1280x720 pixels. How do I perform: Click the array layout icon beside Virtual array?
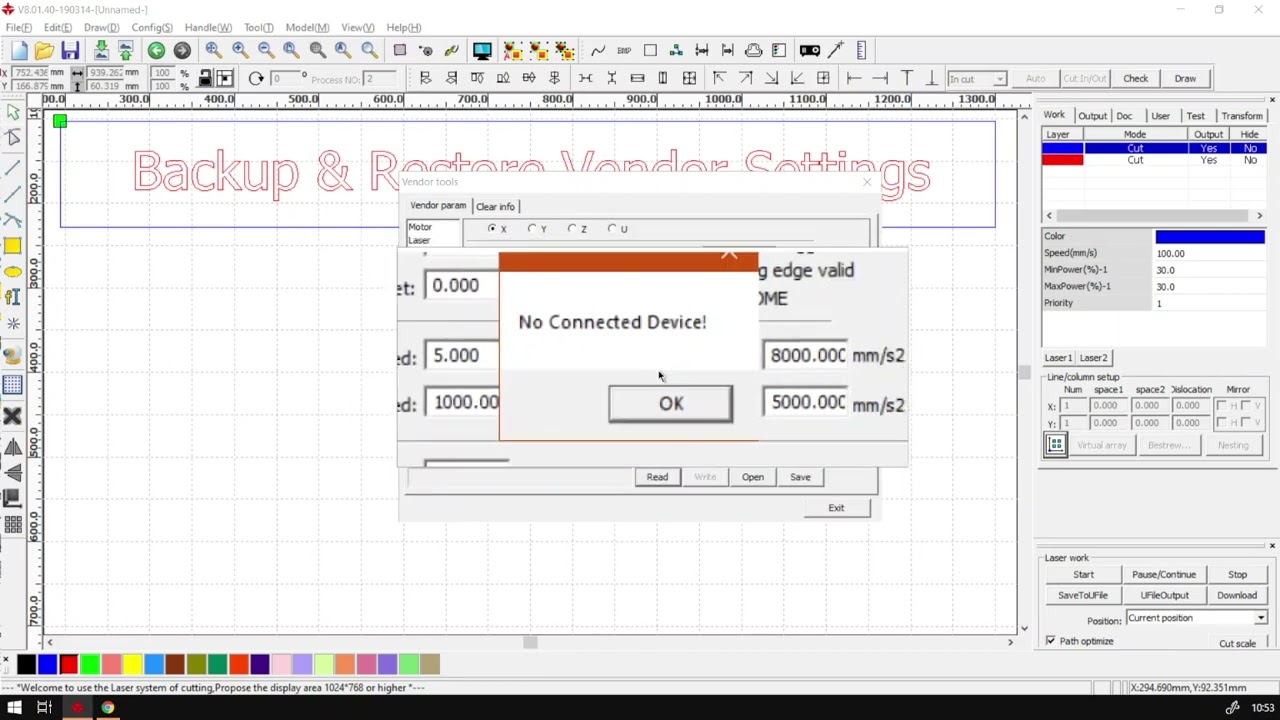coord(1056,446)
